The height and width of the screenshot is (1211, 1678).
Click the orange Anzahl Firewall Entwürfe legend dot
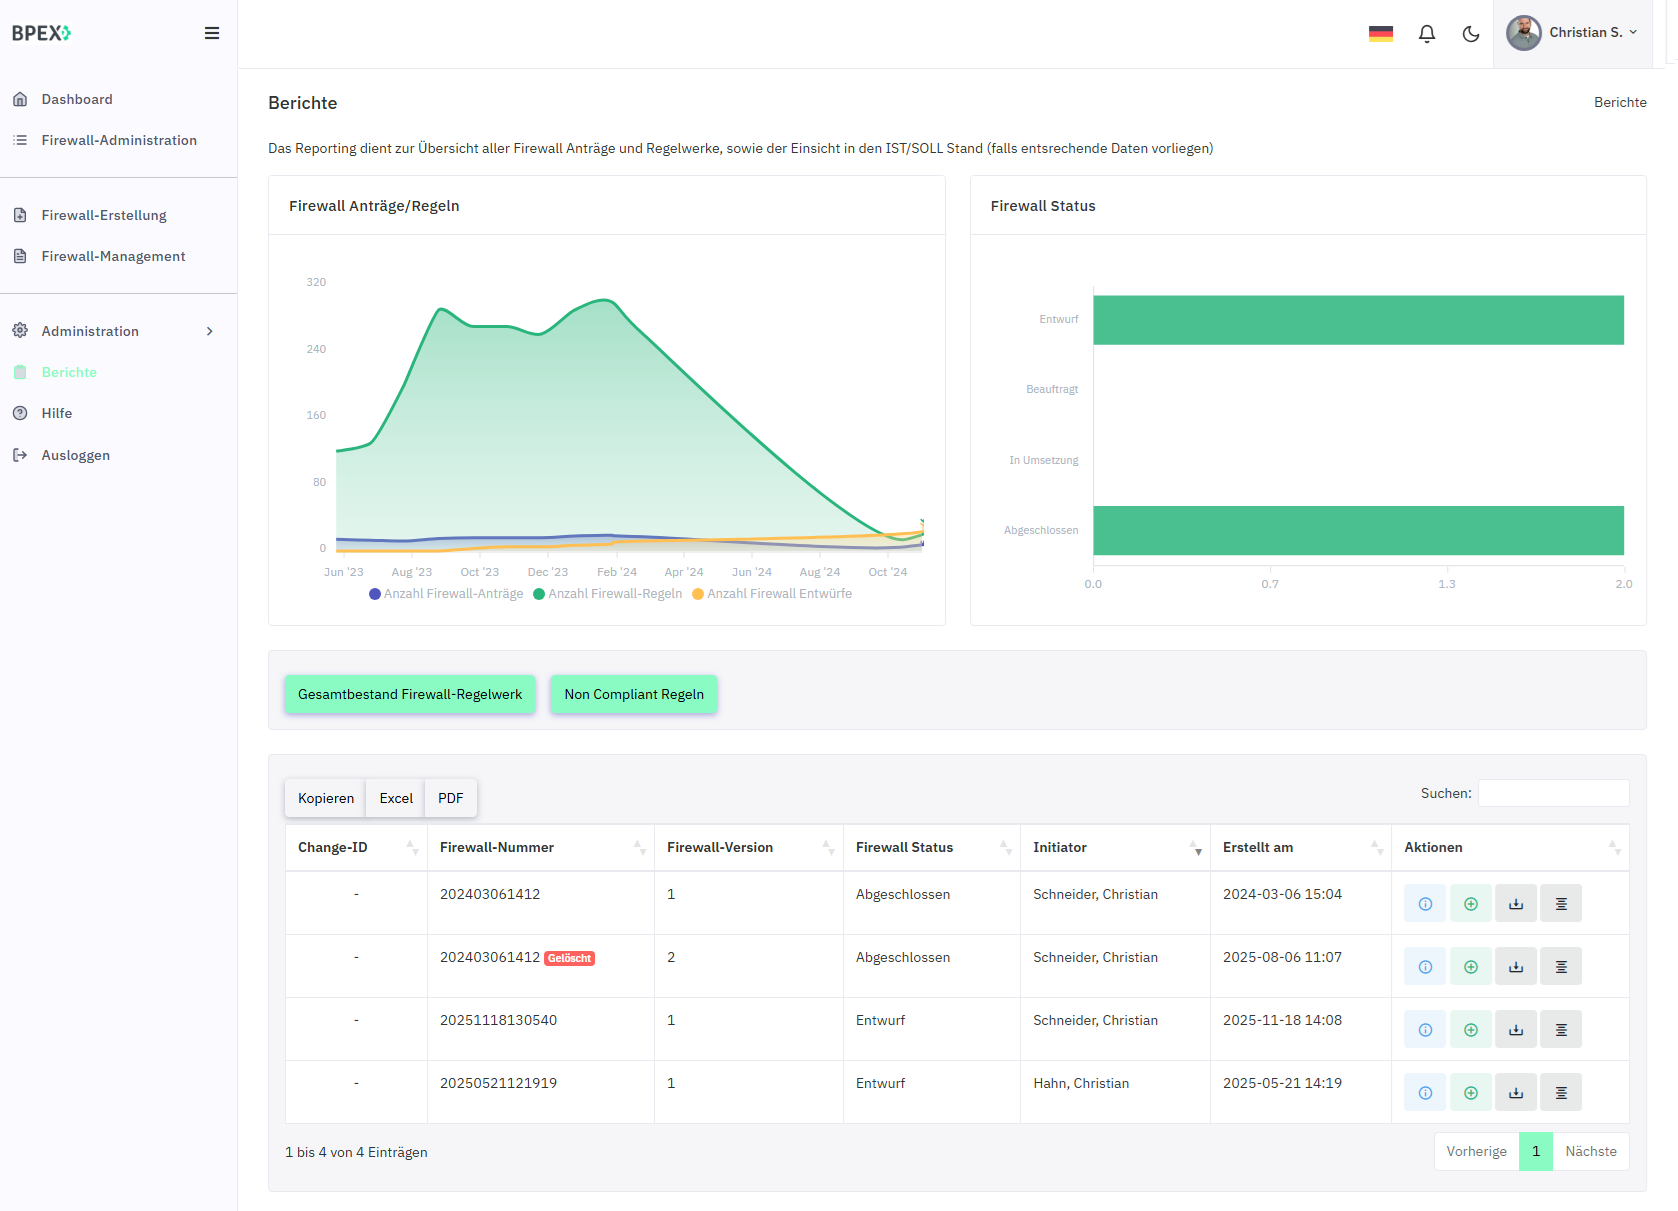pos(698,594)
